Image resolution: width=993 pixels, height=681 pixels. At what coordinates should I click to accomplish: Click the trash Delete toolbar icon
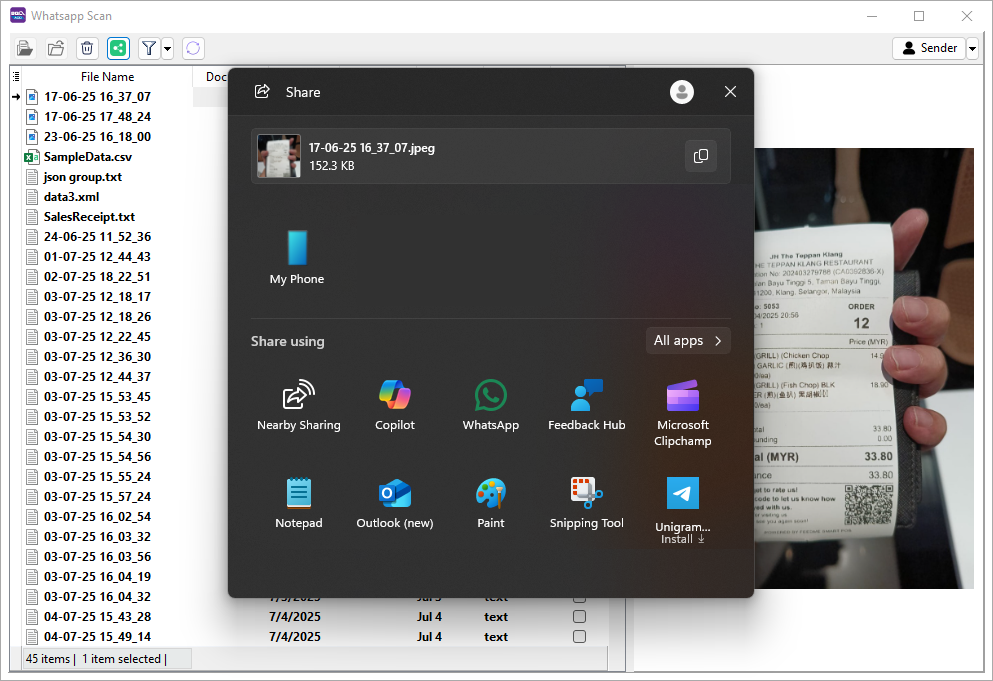[x=87, y=48]
